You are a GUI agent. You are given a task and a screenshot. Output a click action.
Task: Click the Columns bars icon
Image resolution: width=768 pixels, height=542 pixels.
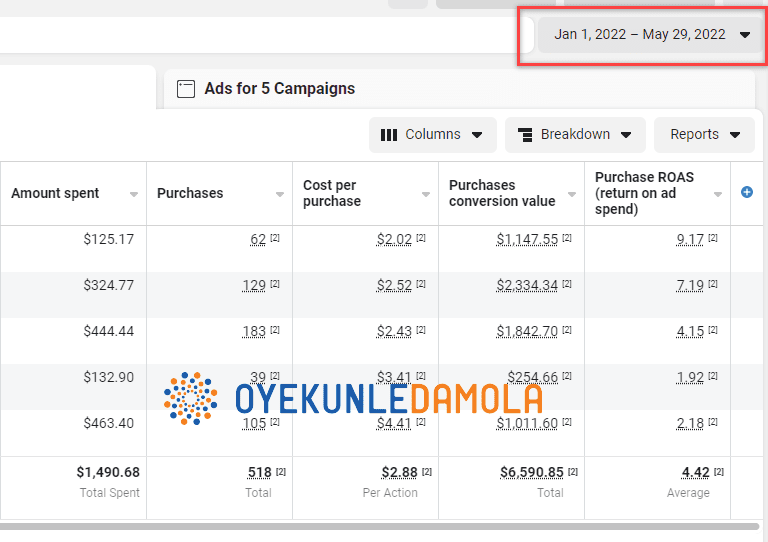coord(389,135)
